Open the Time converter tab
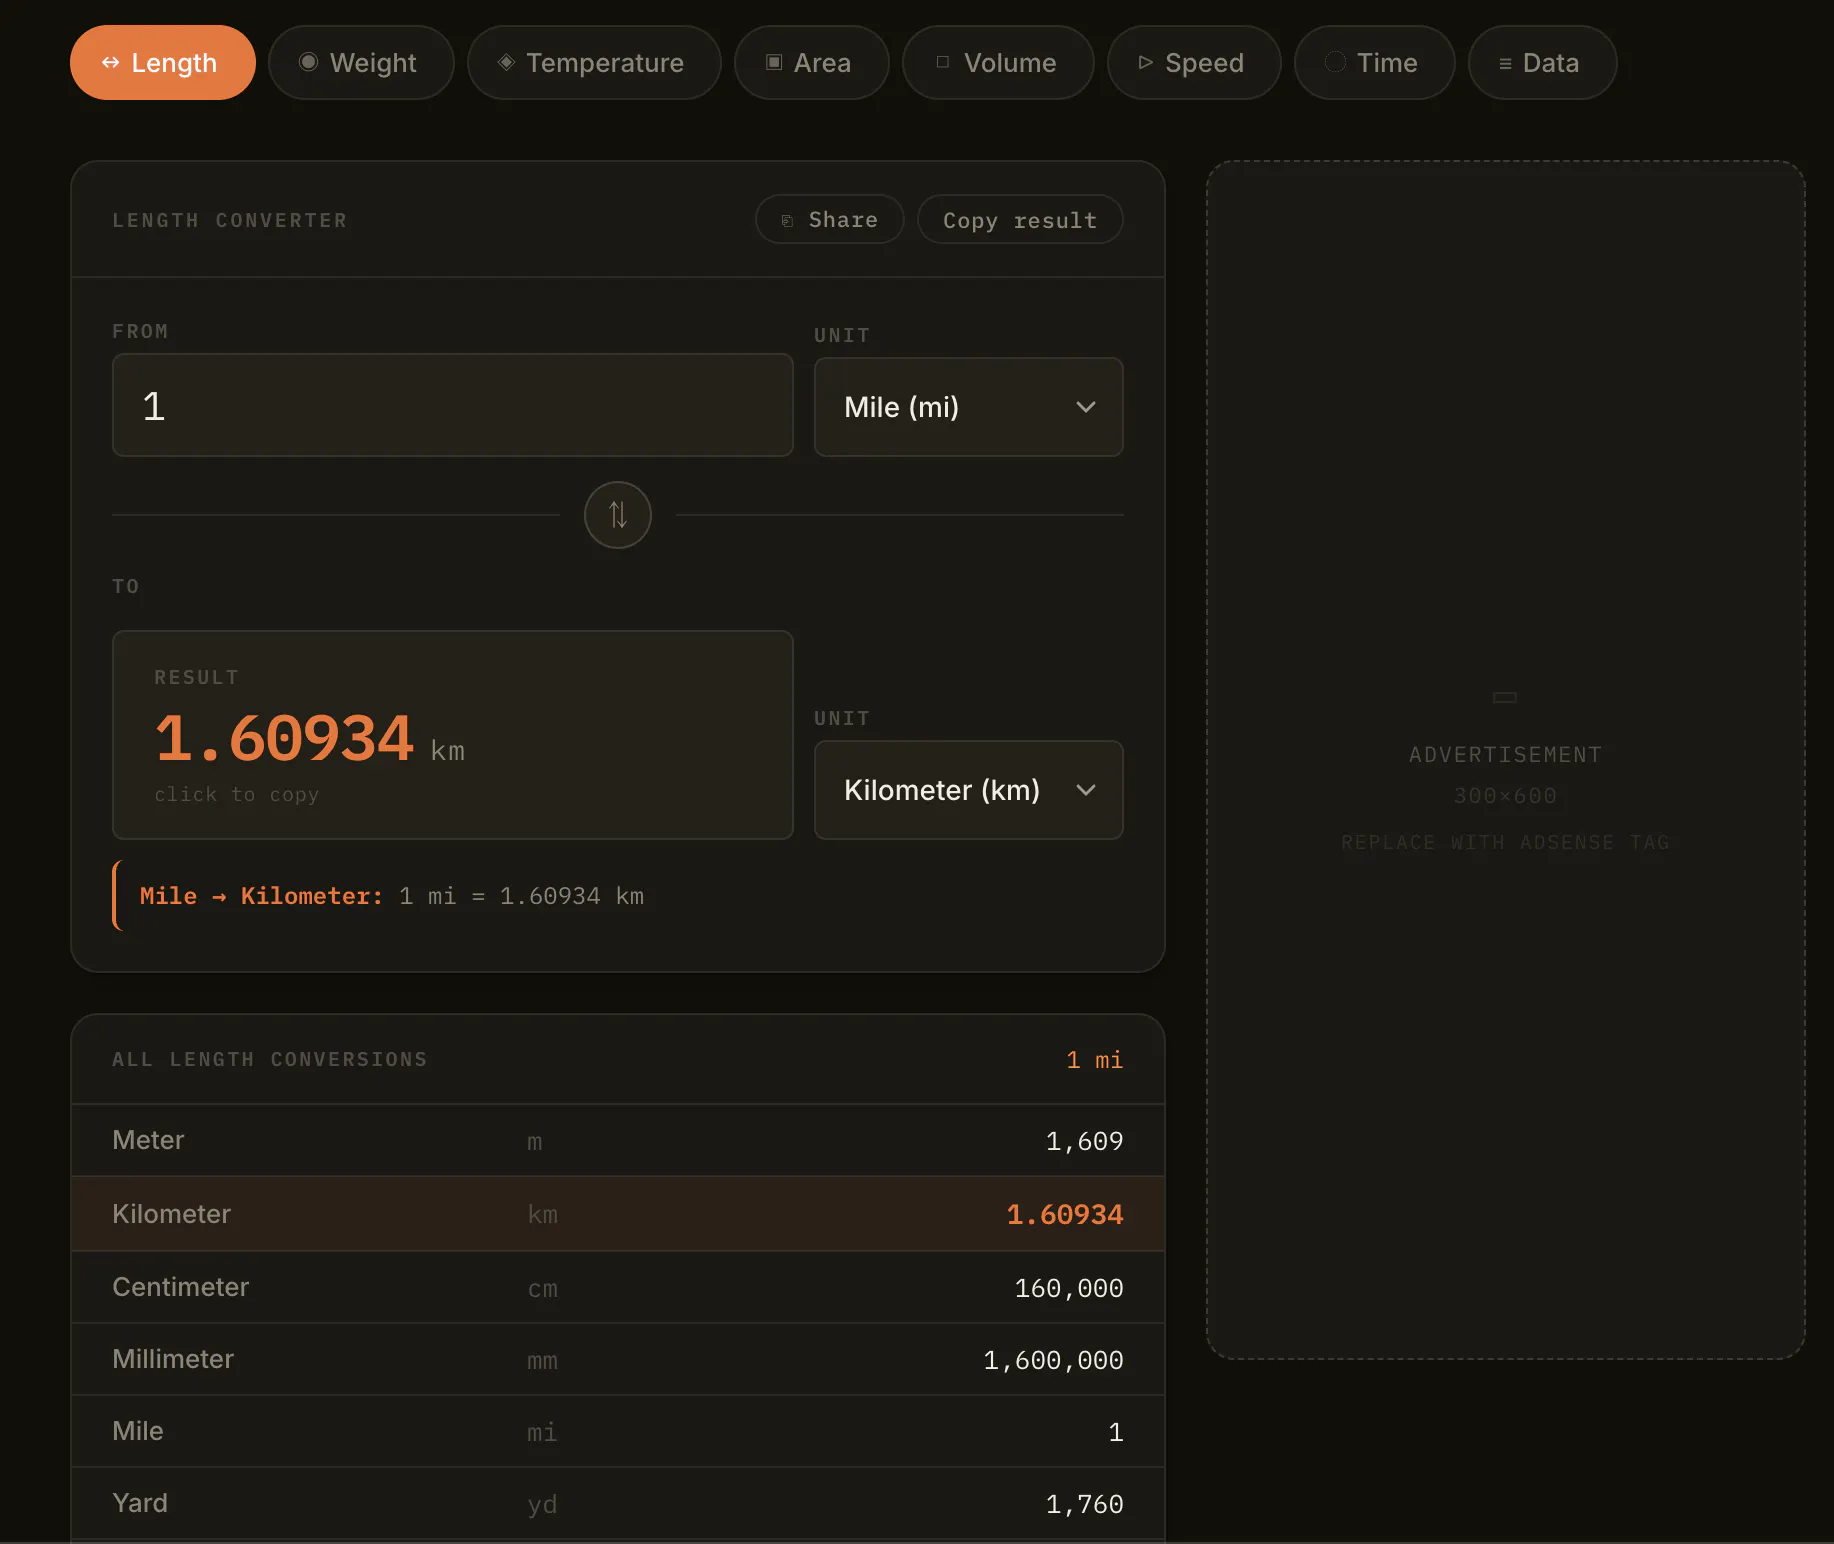Image resolution: width=1834 pixels, height=1544 pixels. coord(1374,63)
